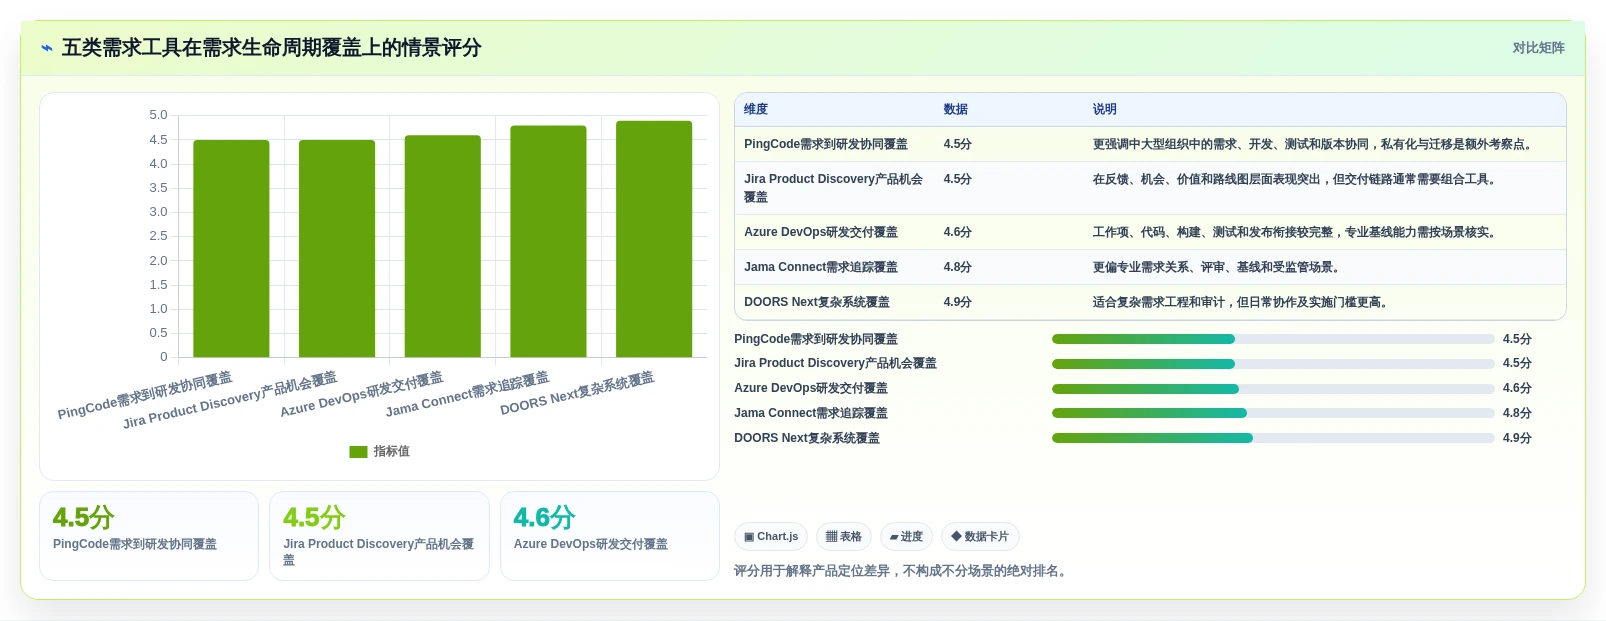Open the 4.5分 Jira Product Discovery card

(379, 536)
